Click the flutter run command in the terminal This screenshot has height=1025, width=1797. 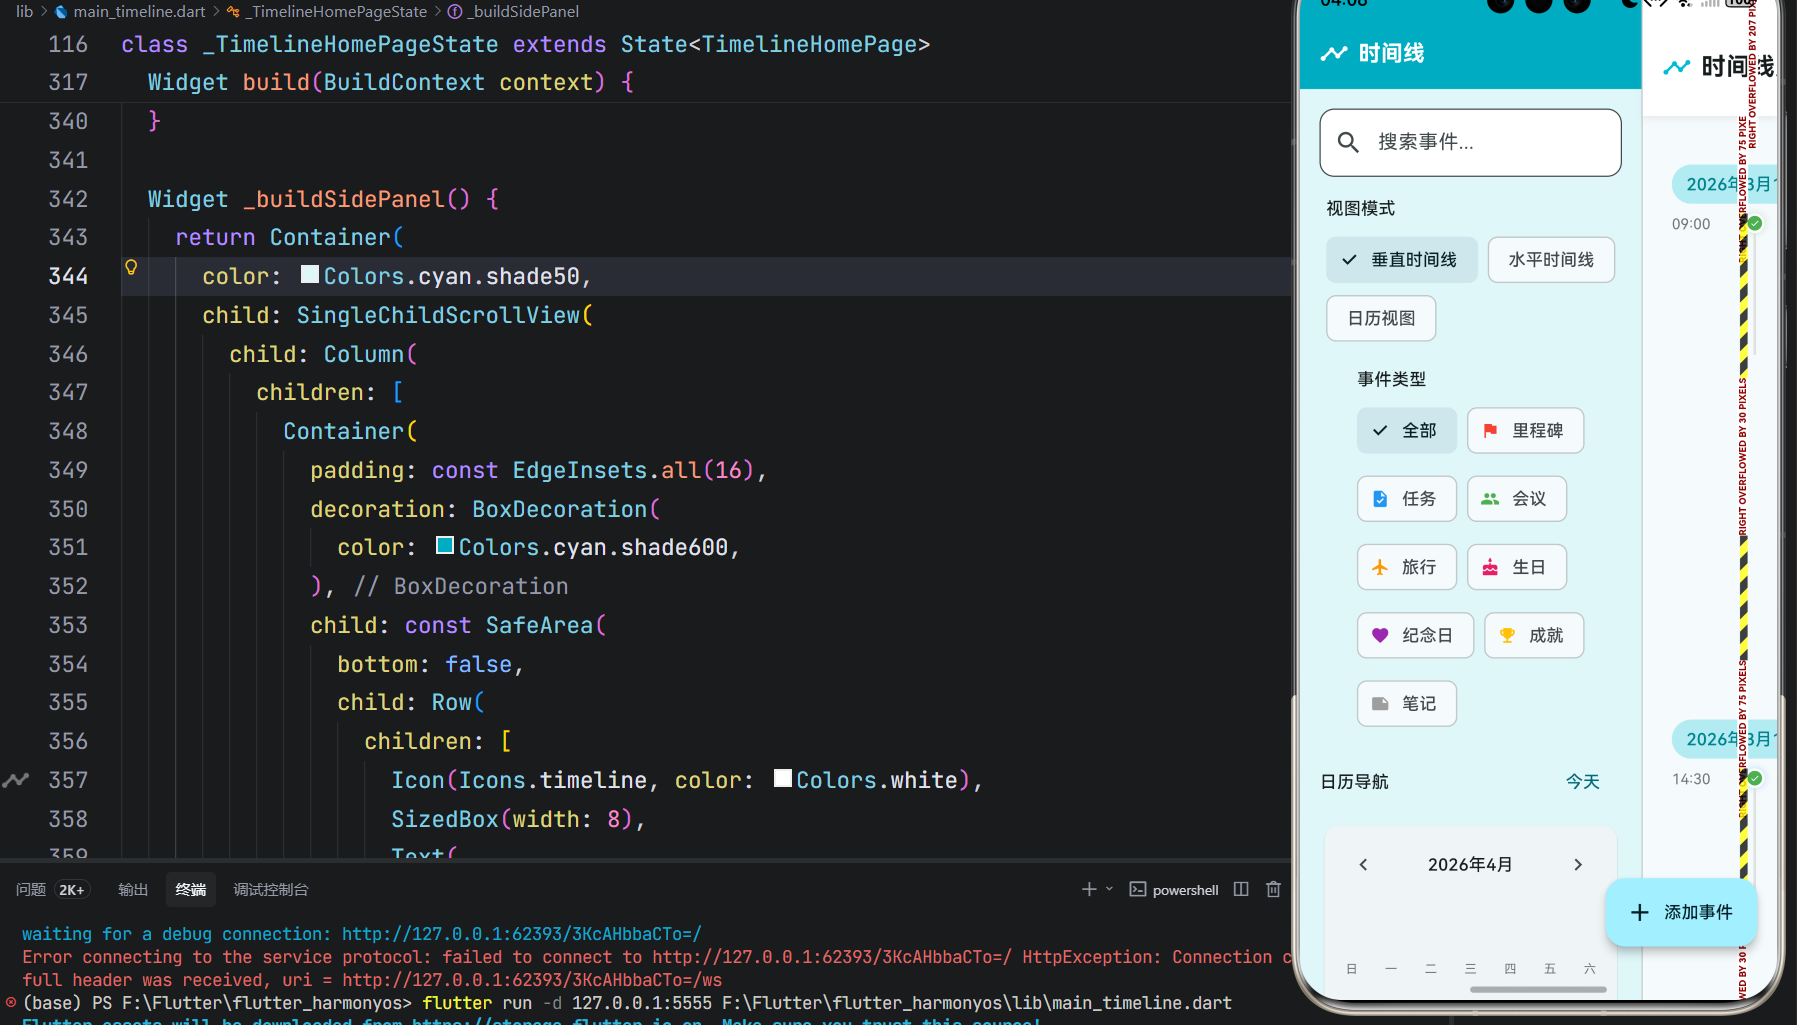(x=827, y=1003)
